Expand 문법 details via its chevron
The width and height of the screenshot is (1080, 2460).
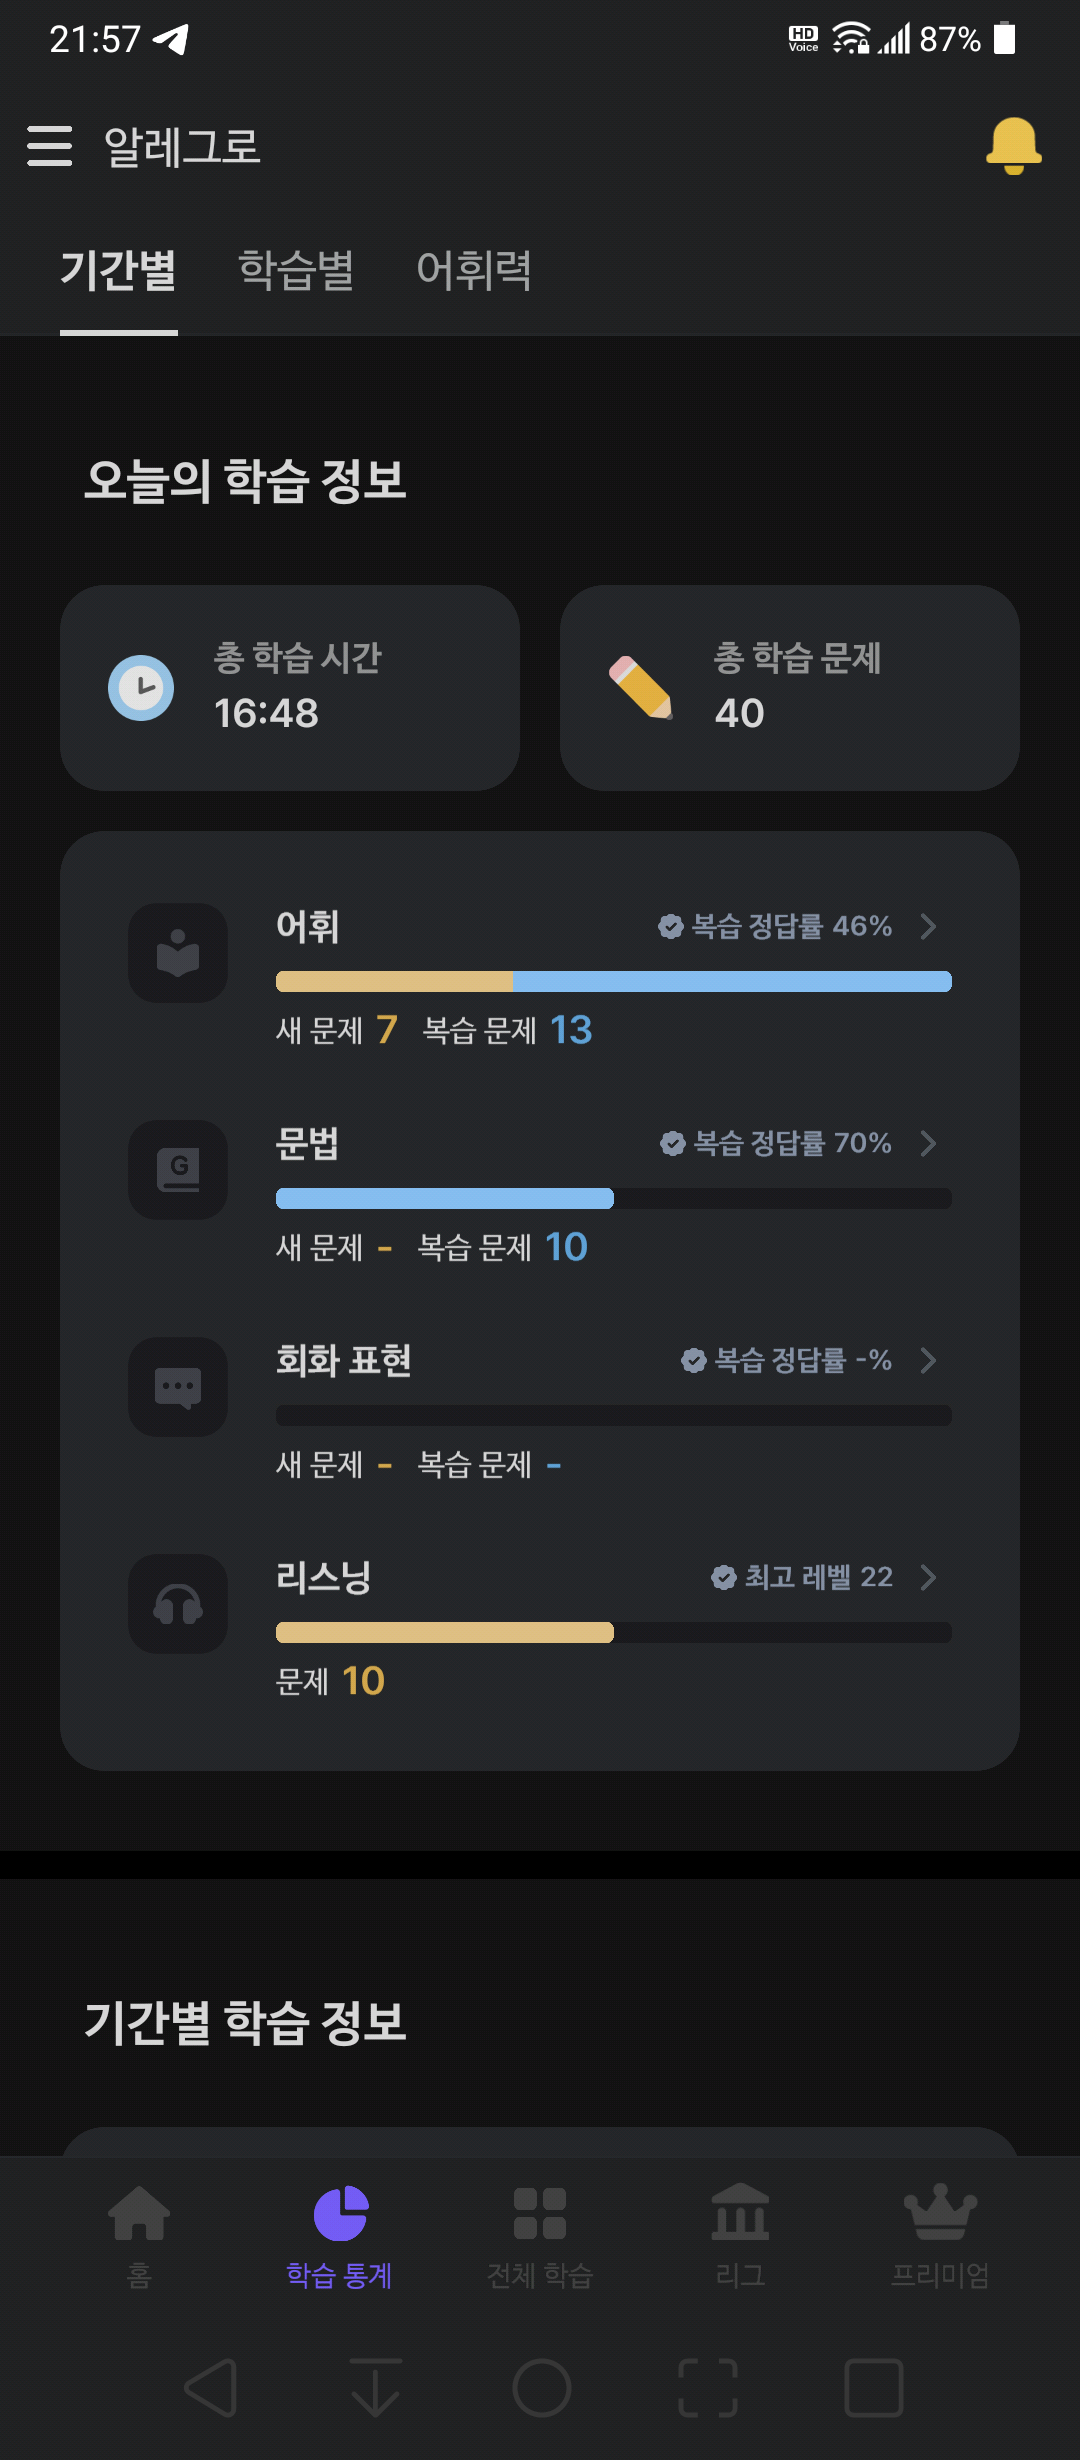(x=928, y=1143)
